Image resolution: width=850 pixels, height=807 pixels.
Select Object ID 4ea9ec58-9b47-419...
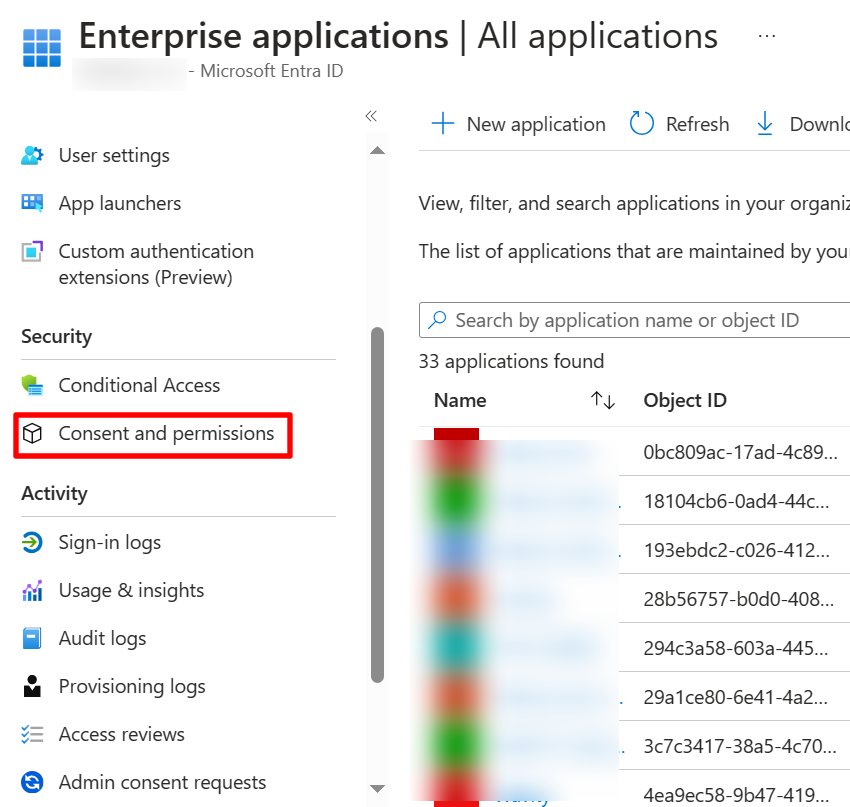736,795
